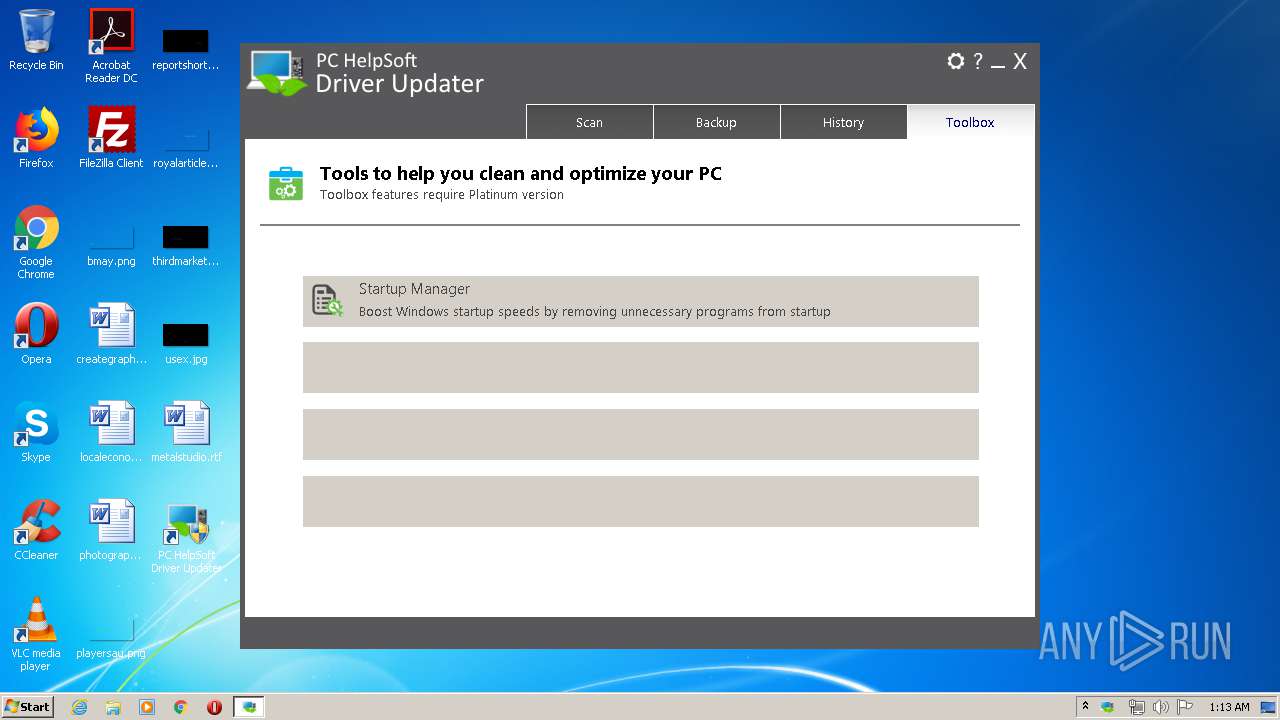
Task: Select the usex.jpg file icon
Action: click(x=186, y=343)
